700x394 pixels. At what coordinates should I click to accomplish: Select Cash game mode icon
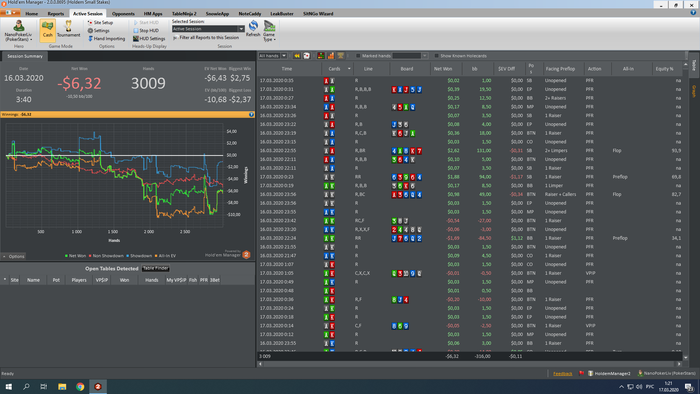(47, 30)
